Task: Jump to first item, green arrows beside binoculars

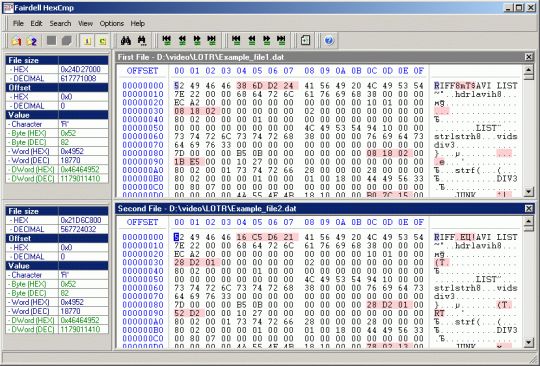Action: (167, 41)
